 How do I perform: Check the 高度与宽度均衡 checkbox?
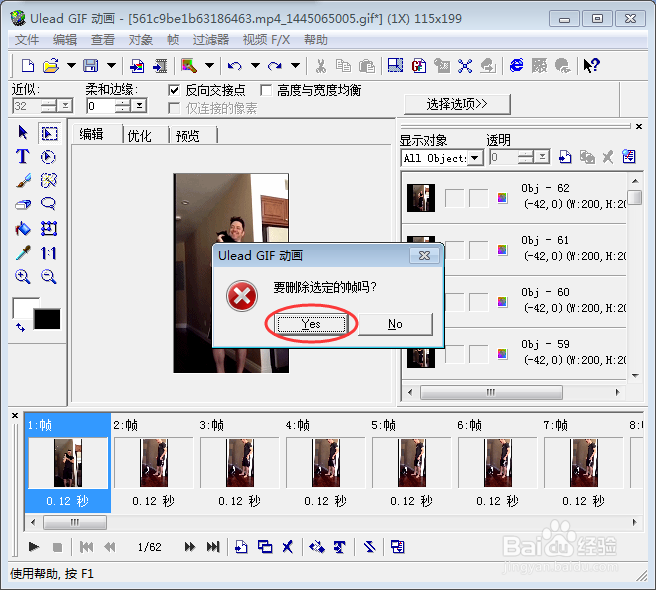point(266,90)
